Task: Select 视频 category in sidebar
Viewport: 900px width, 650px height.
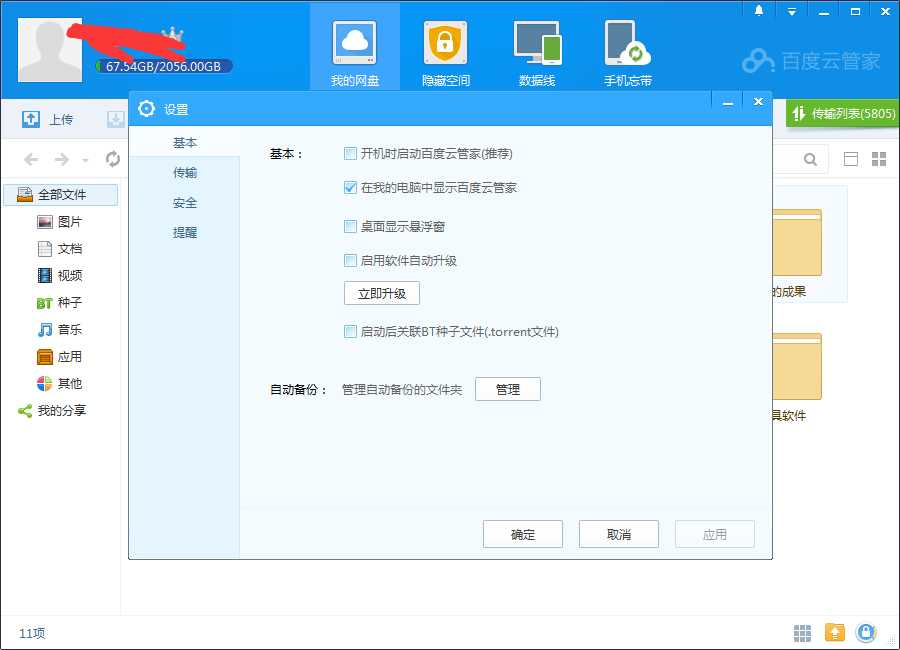Action: (x=60, y=276)
